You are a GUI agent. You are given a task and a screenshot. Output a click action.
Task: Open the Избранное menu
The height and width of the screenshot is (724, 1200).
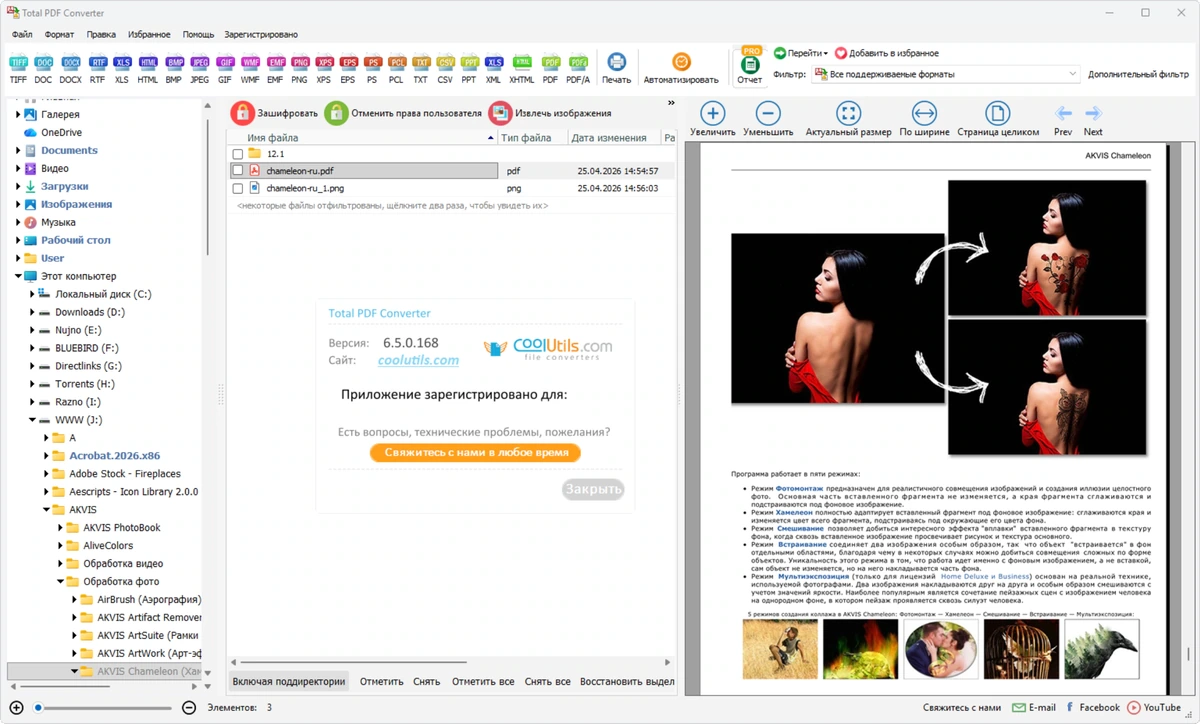coord(149,34)
